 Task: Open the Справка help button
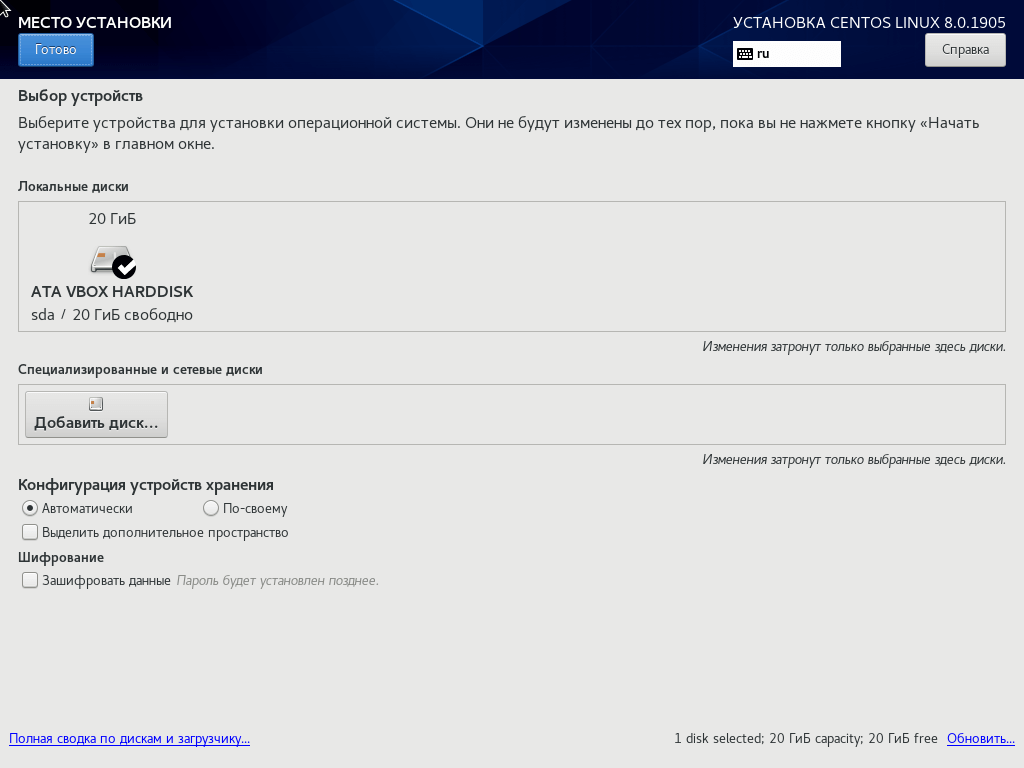[x=965, y=50]
